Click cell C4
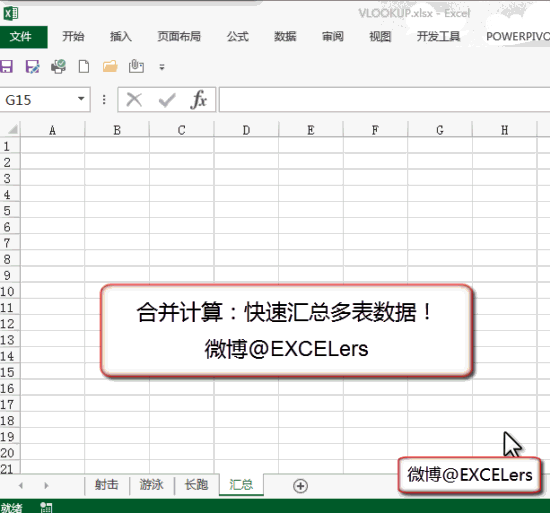Viewport: 550px width, 513px height. [x=182, y=194]
